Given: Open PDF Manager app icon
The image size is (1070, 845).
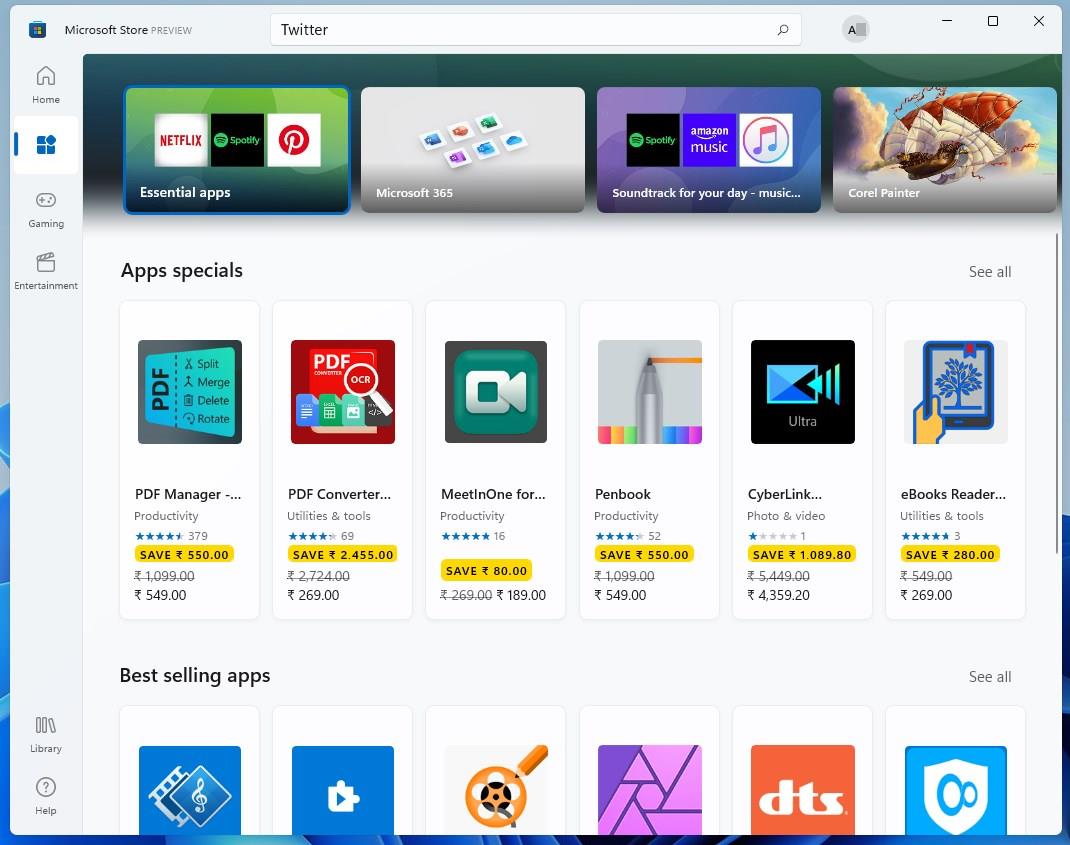Looking at the screenshot, I should 190,392.
